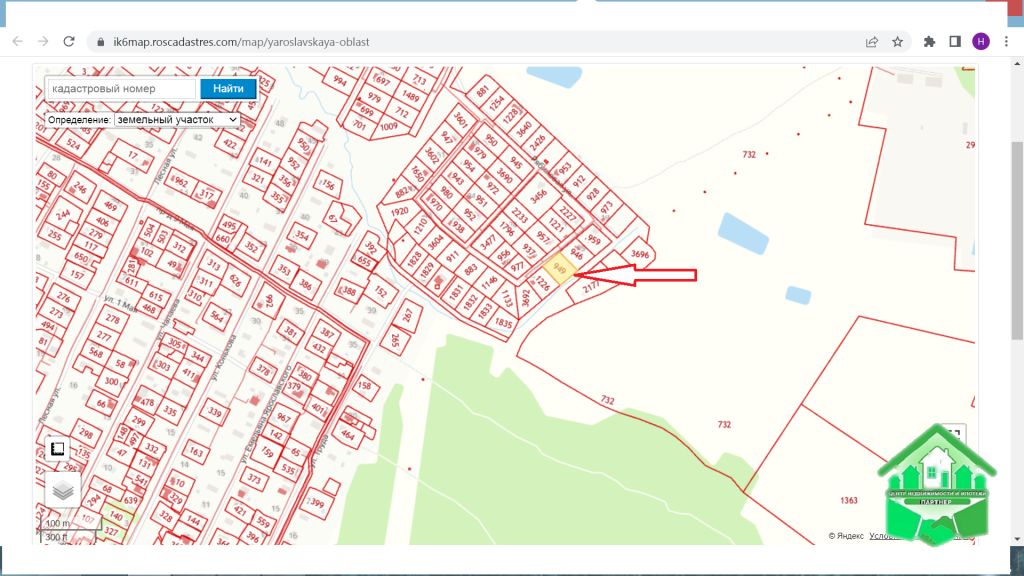Activate the map ruler measurement tool
1024x576 pixels.
[x=58, y=449]
